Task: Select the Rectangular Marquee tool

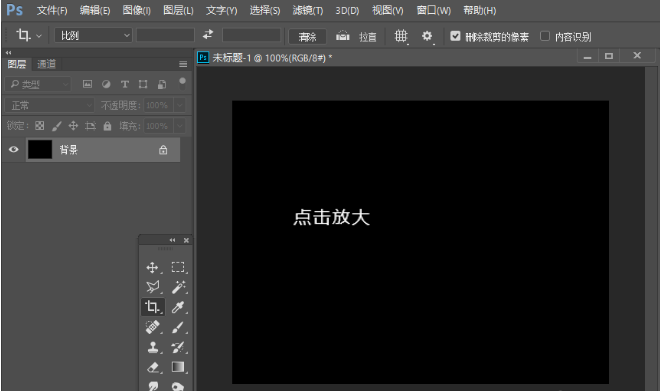Action: click(178, 267)
